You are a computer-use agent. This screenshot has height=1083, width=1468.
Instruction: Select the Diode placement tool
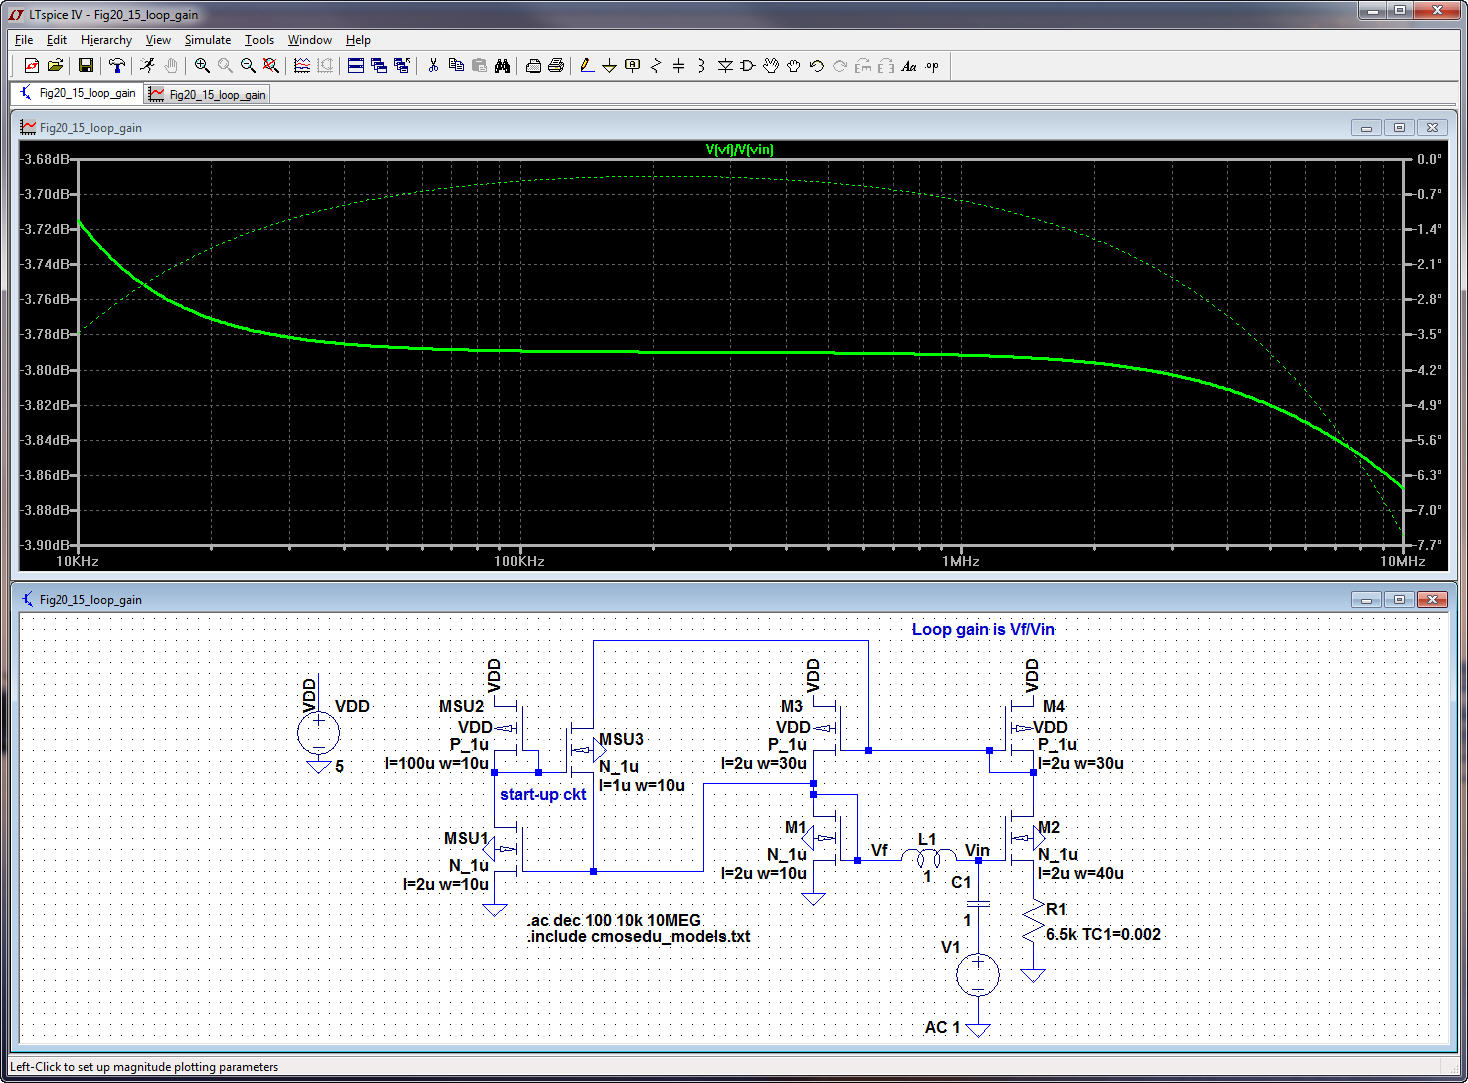tap(725, 66)
